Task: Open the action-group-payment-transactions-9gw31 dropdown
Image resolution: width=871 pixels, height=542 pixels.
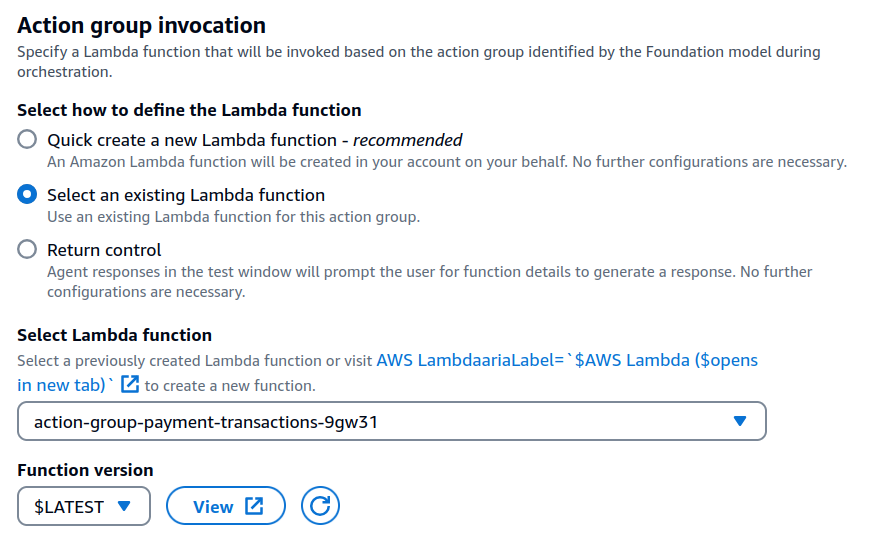Action: point(392,422)
